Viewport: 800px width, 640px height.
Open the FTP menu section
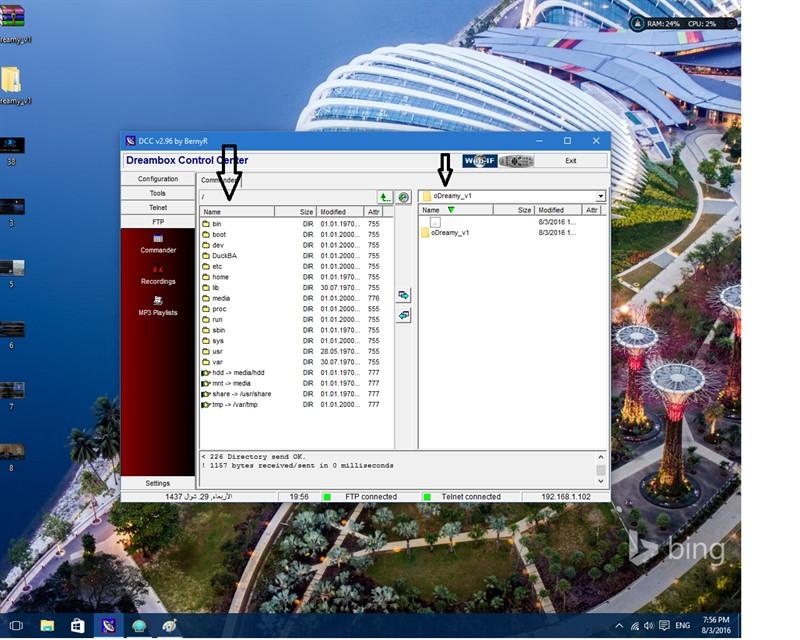click(x=158, y=222)
